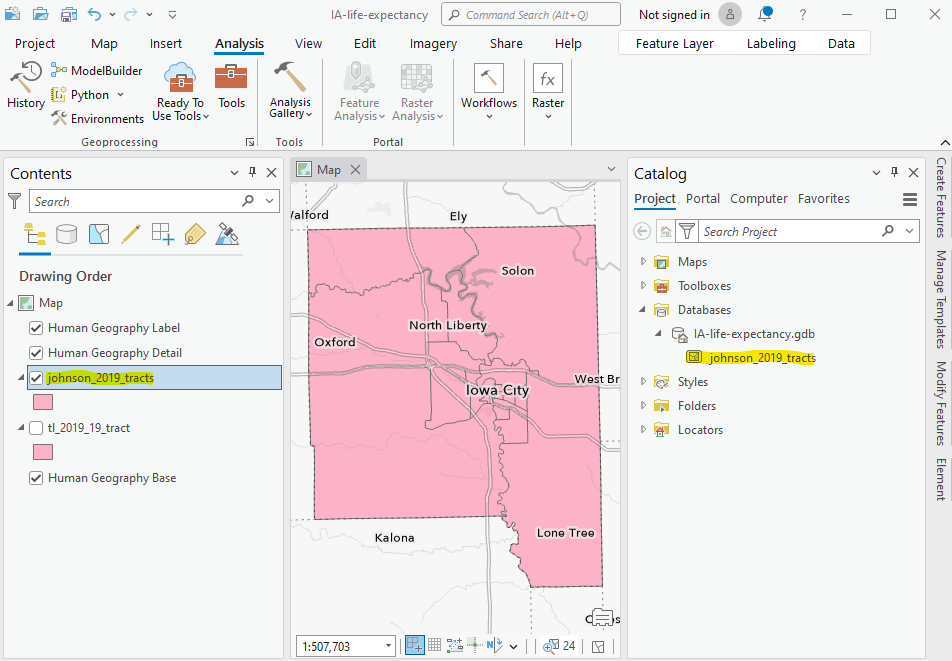Open Catalog Favorites tab
The height and width of the screenshot is (661, 952).
click(x=823, y=198)
